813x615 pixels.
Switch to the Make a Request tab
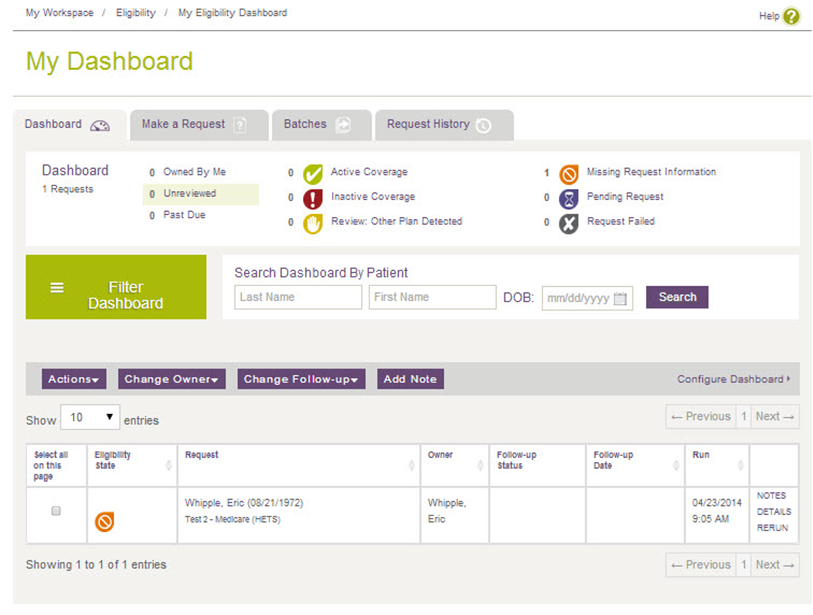(200, 125)
